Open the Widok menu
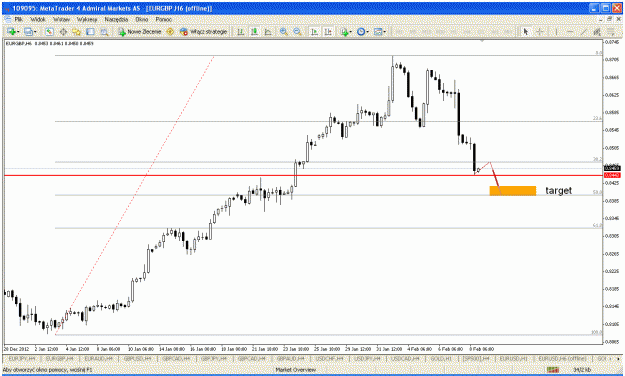Viewport: 625px width, 376px height. [38, 19]
